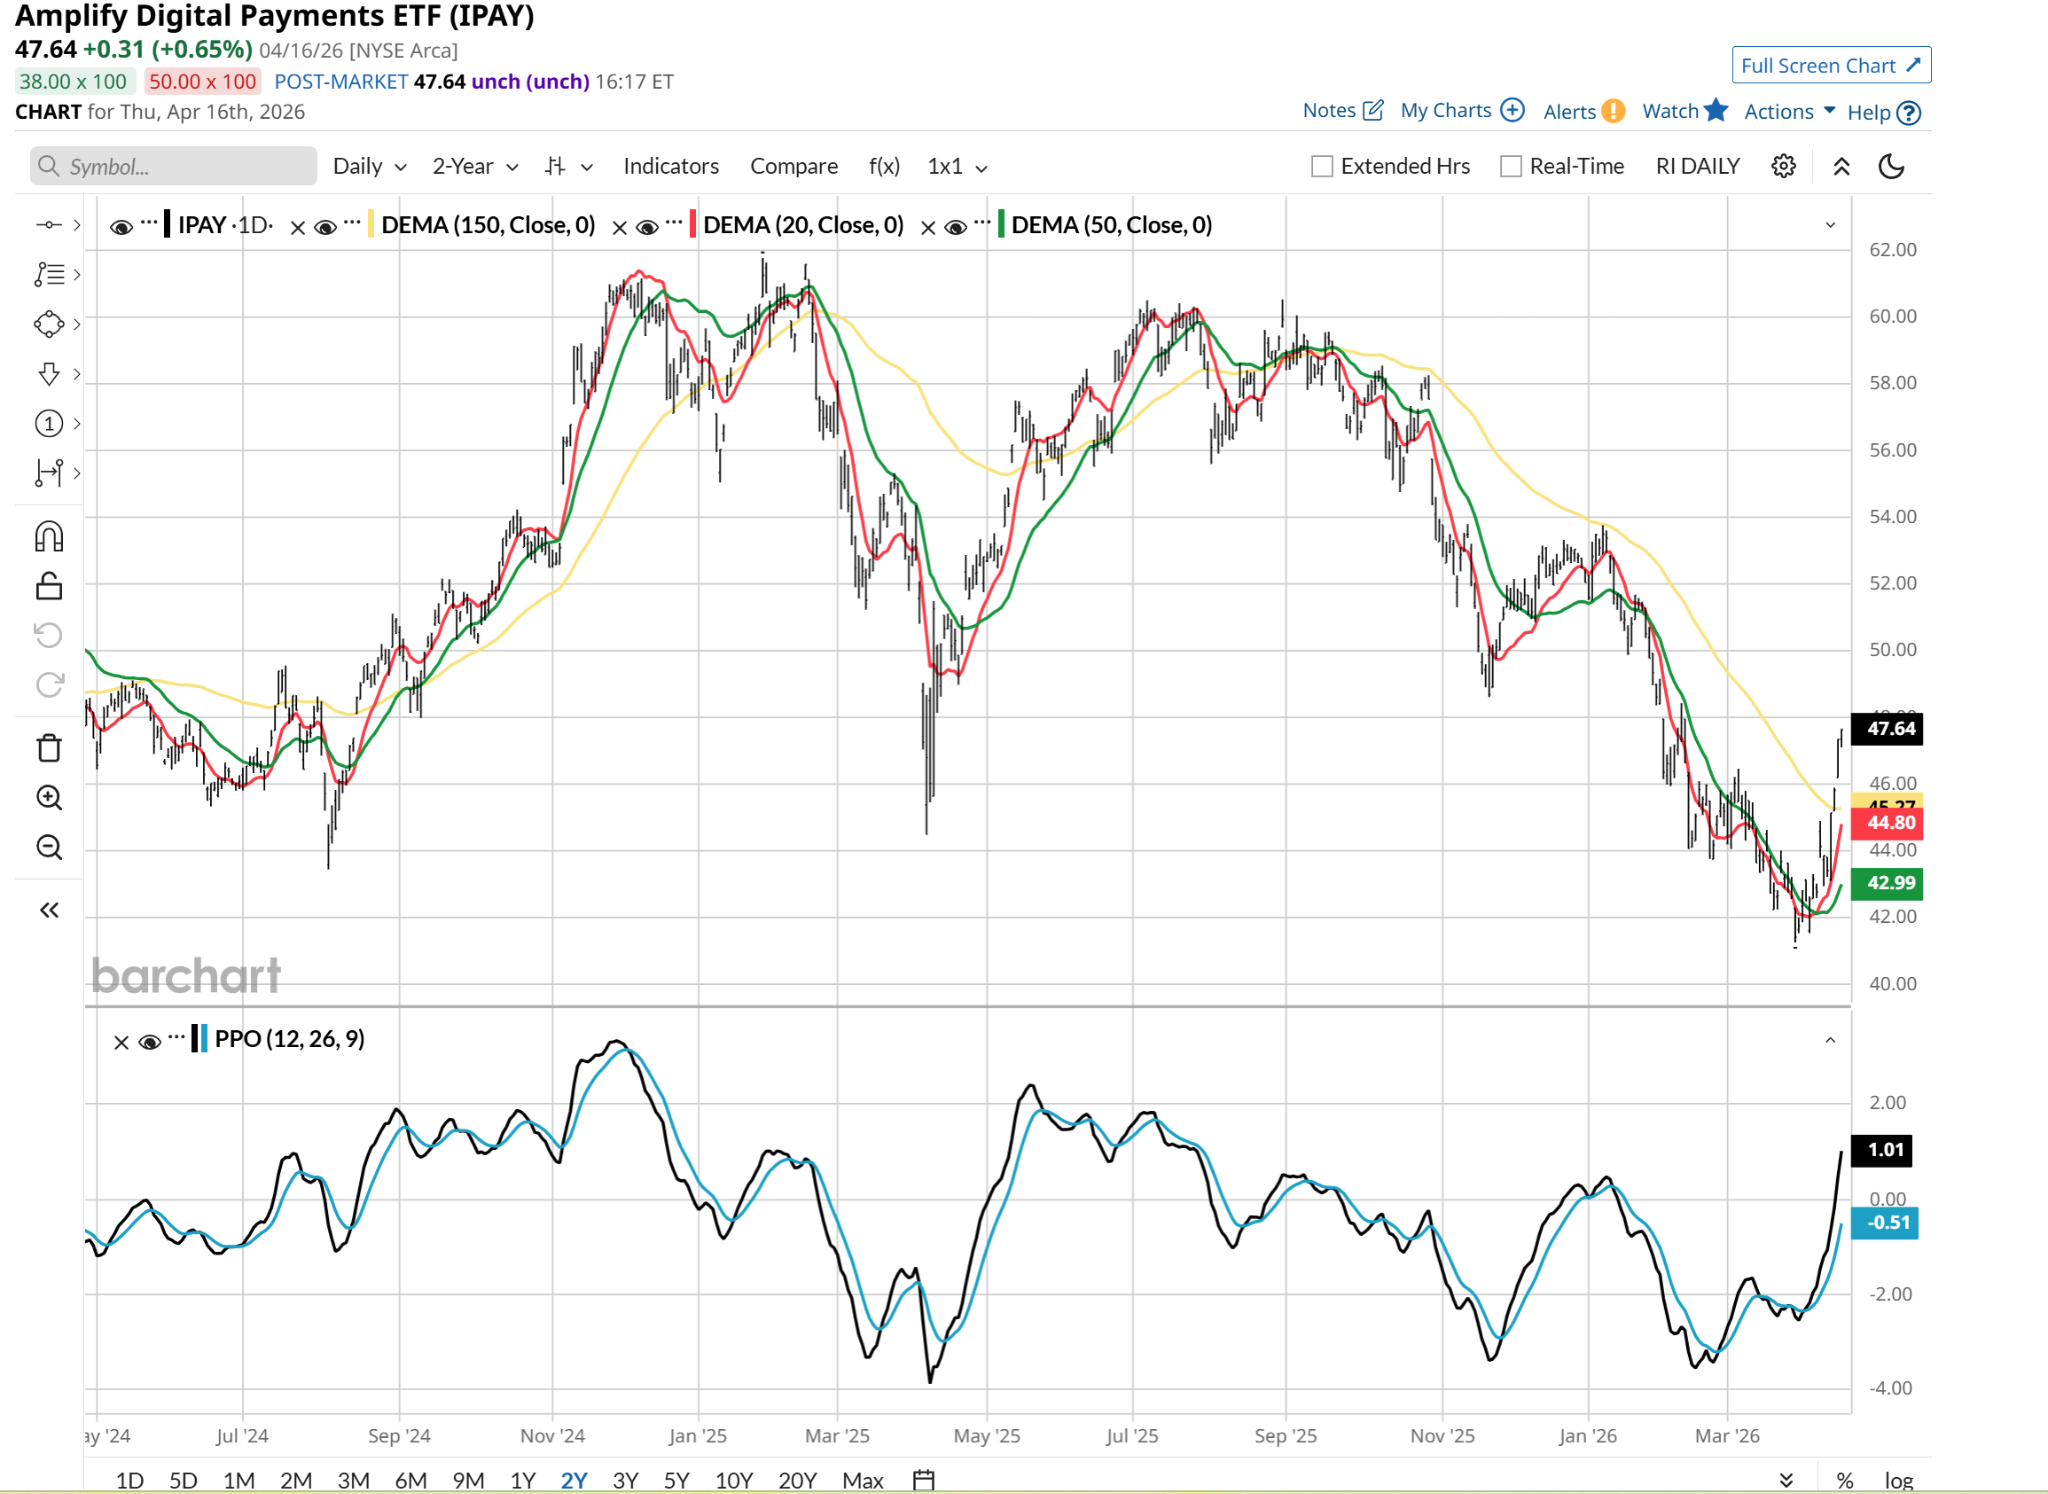Click the Full Screen Chart button
Image resolution: width=2048 pixels, height=1494 pixels.
coord(1830,65)
